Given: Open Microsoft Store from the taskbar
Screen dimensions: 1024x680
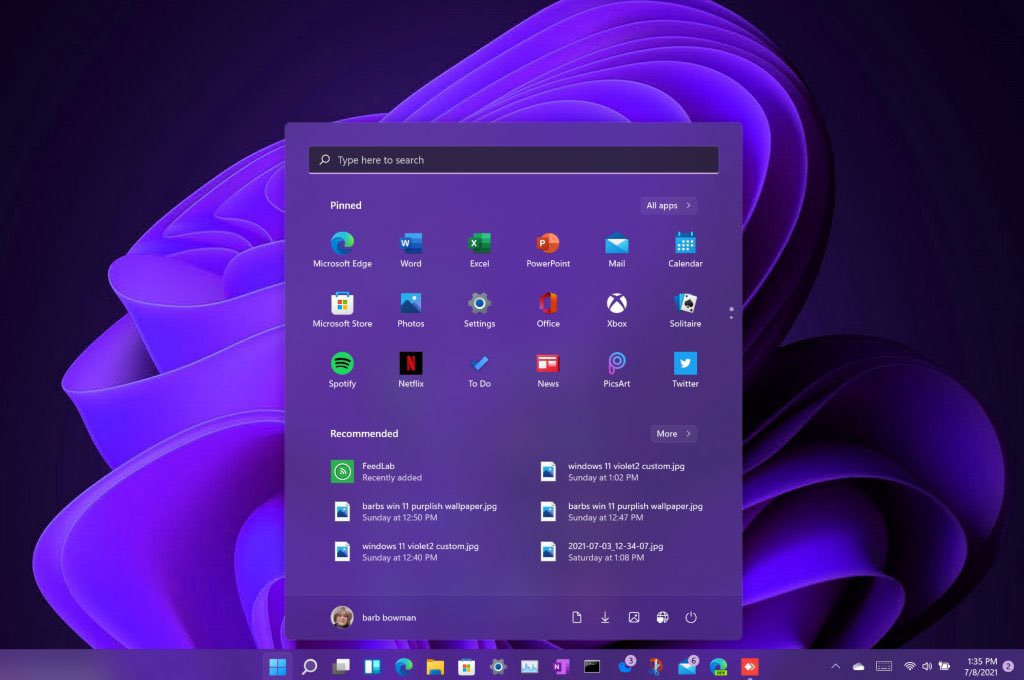Looking at the screenshot, I should pos(466,666).
